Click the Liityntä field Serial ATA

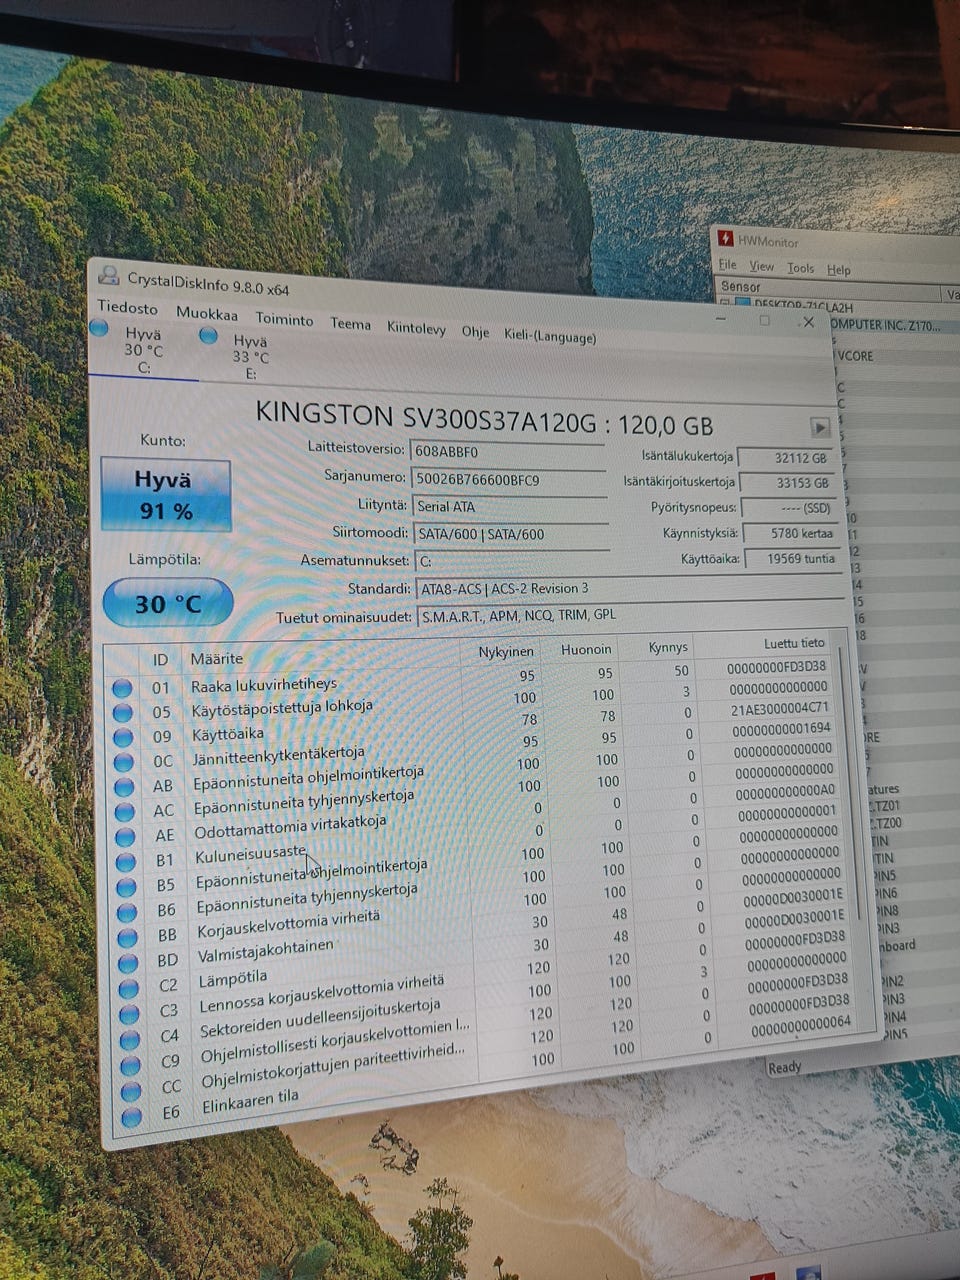coord(510,507)
